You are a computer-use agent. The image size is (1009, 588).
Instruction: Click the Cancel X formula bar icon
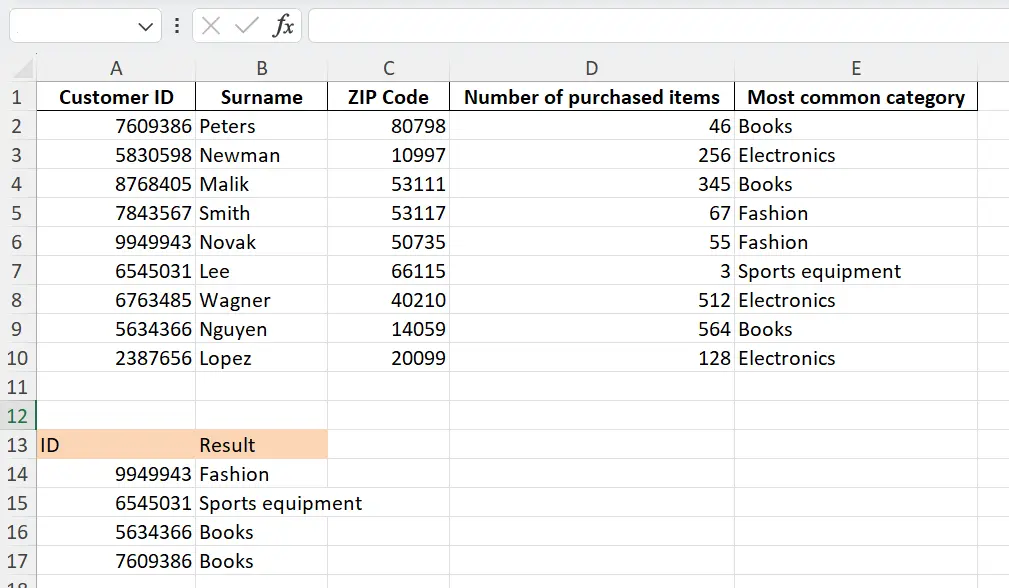click(x=210, y=26)
